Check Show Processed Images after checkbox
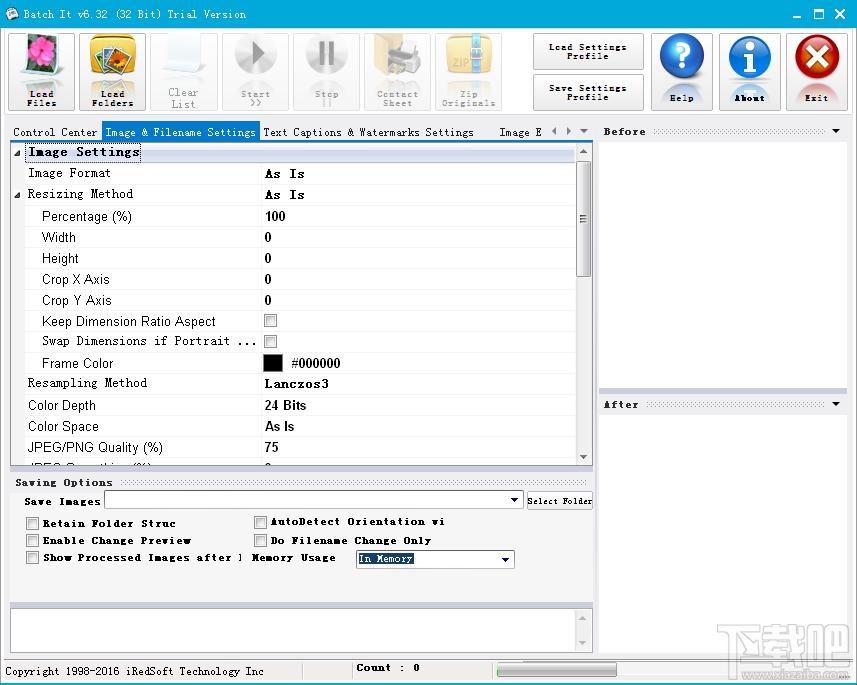This screenshot has width=857, height=685. point(33,558)
